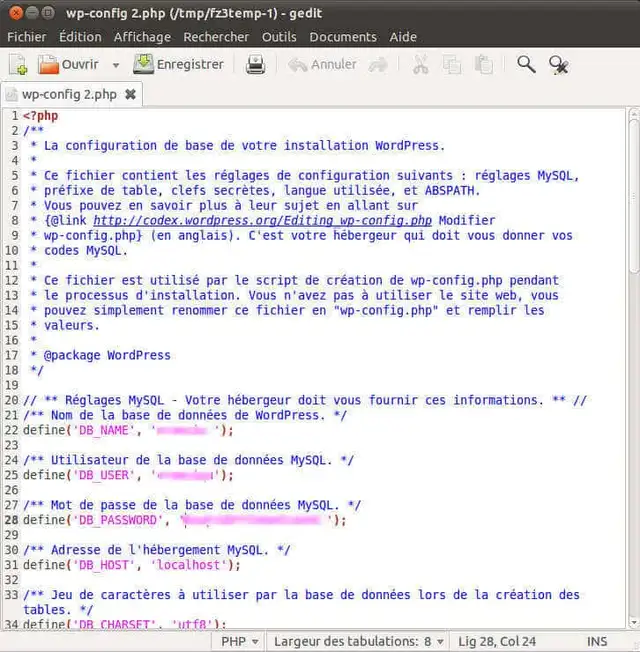
Task: Save the file with Enregistrer
Action: (178, 64)
